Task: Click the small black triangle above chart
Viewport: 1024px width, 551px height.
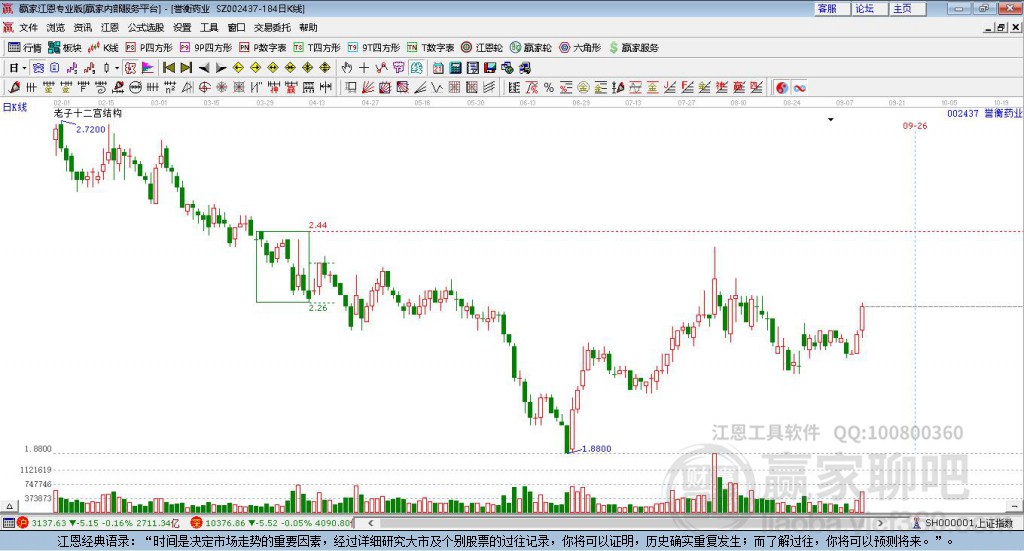Action: click(x=831, y=119)
